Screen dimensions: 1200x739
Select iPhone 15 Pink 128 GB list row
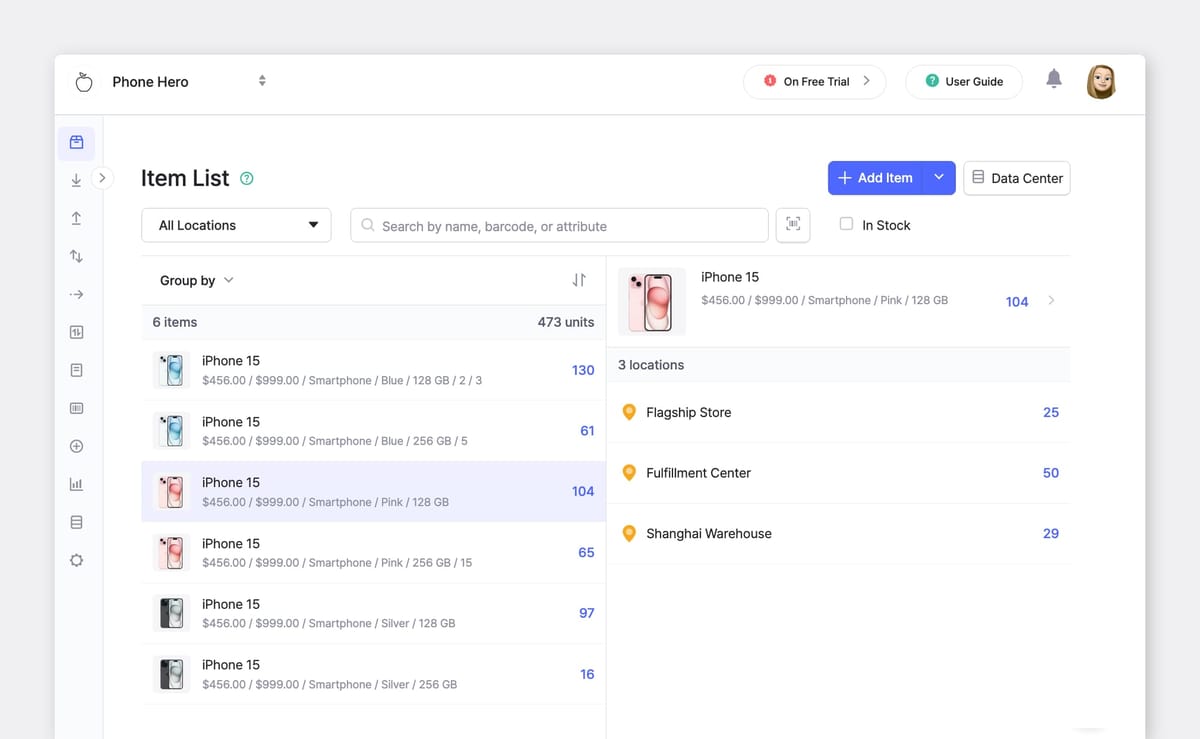coord(373,491)
